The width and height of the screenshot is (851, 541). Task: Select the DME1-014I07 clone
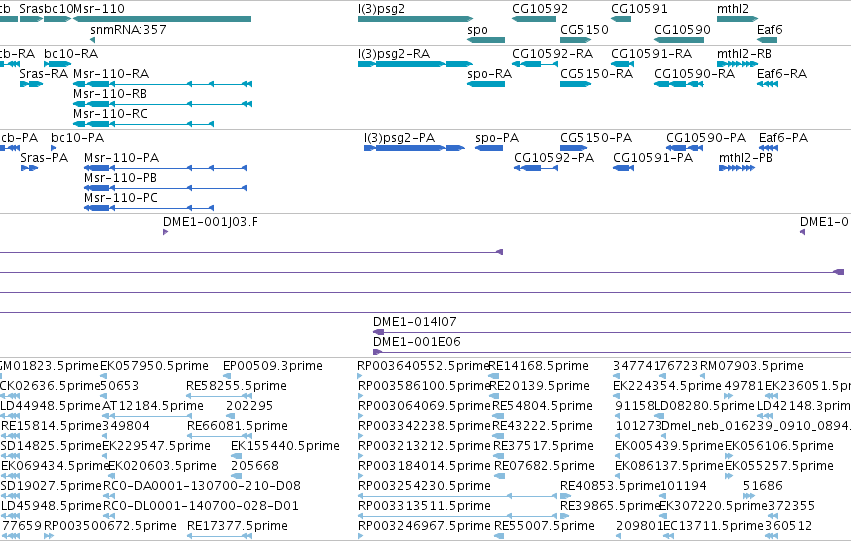pos(612,332)
